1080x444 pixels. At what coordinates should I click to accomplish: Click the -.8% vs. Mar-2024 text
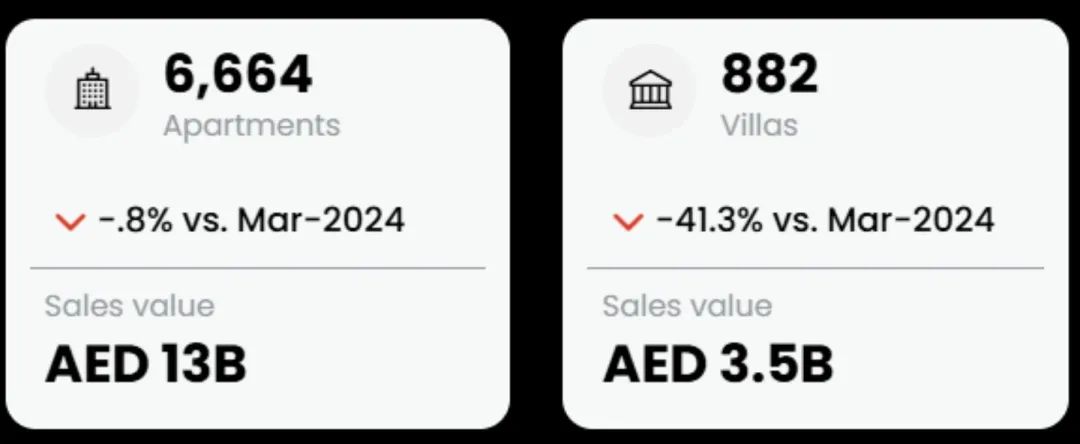pyautogui.click(x=251, y=220)
